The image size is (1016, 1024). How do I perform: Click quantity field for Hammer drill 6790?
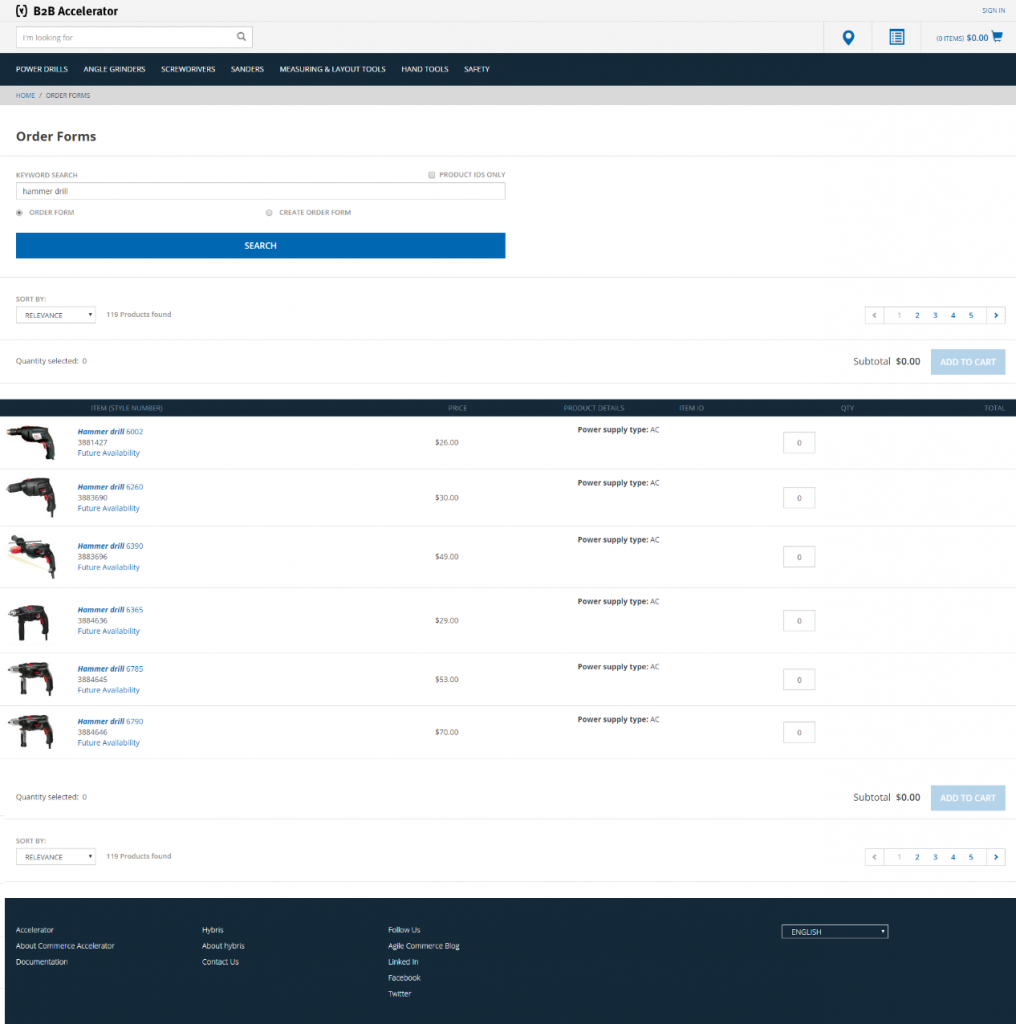[799, 732]
